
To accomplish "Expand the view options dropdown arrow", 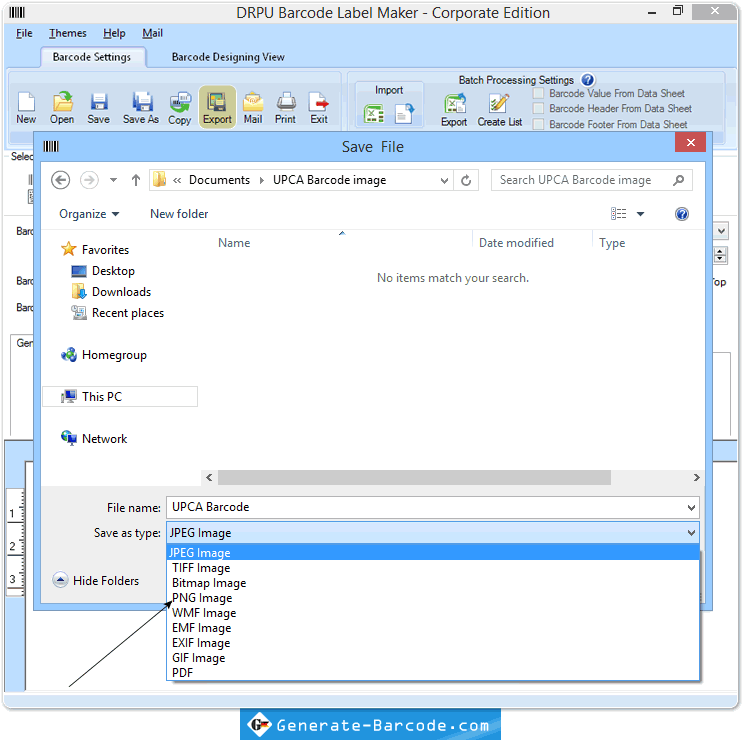I will pyautogui.click(x=641, y=214).
